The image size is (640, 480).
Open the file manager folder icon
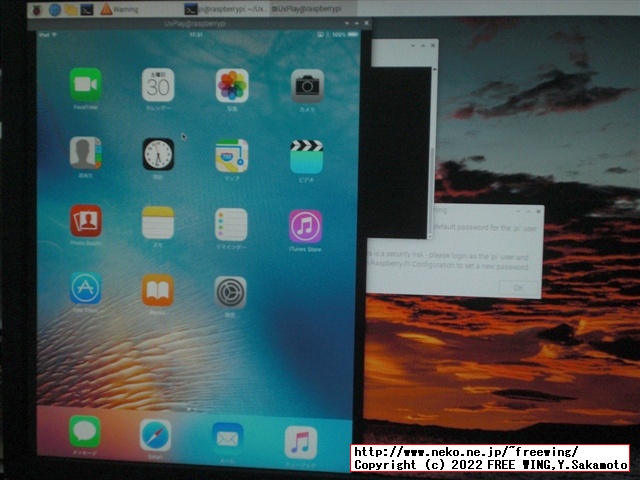[x=71, y=9]
